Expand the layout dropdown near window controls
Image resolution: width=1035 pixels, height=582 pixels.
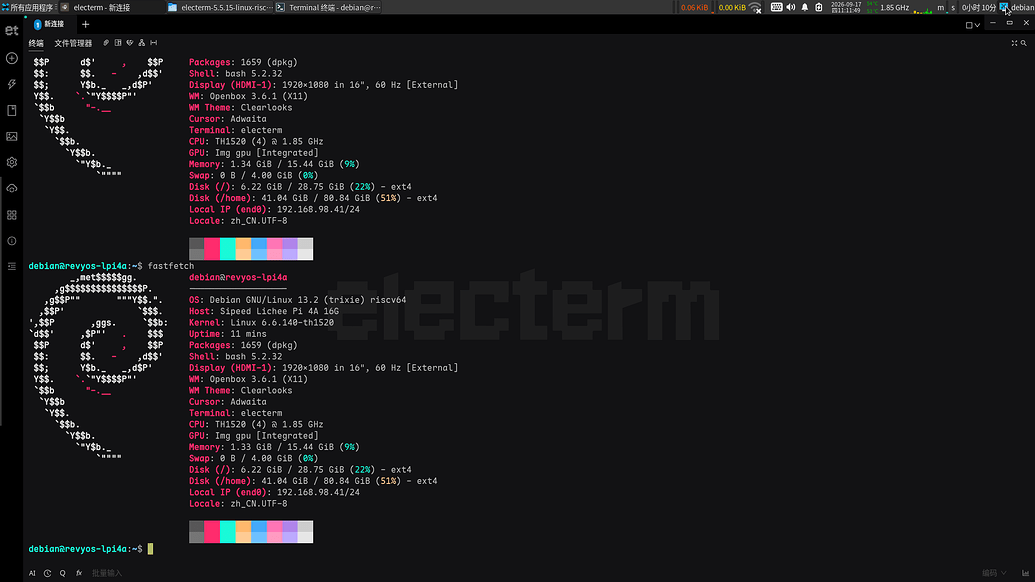pyautogui.click(x=973, y=25)
